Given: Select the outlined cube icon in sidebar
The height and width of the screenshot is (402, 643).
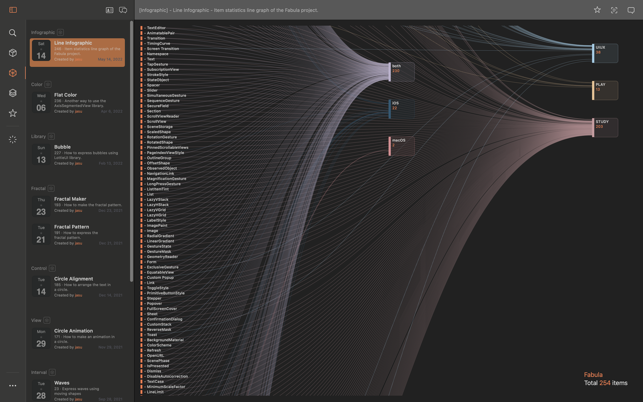Looking at the screenshot, I should (13, 53).
